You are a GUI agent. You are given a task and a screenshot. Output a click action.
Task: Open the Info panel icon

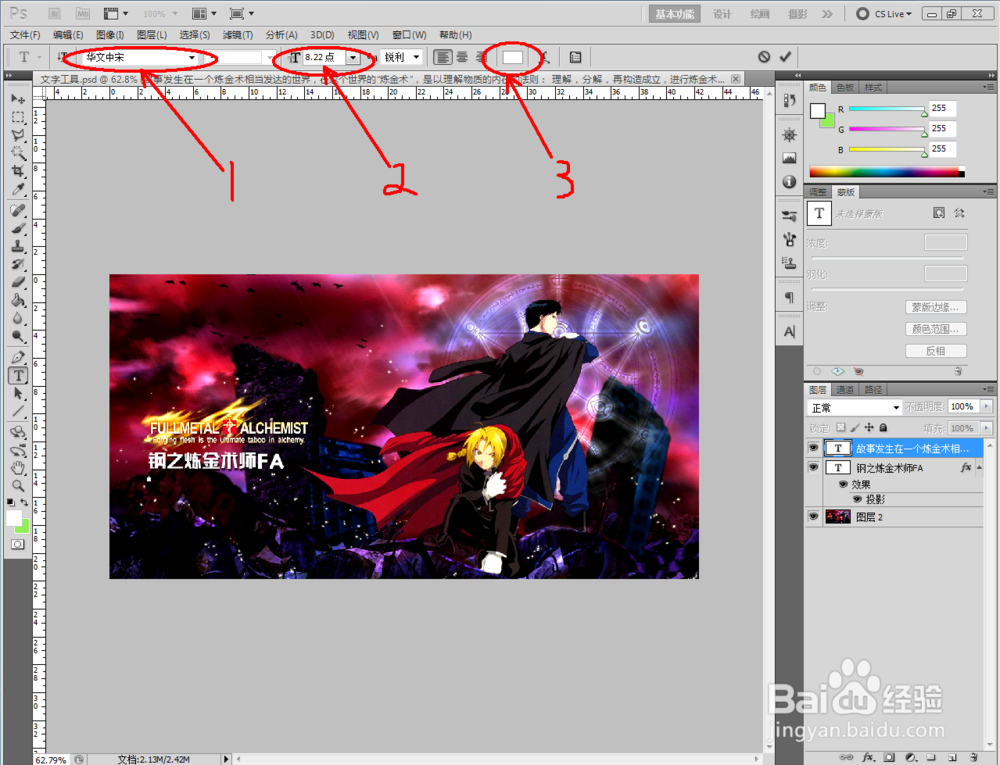pos(790,182)
